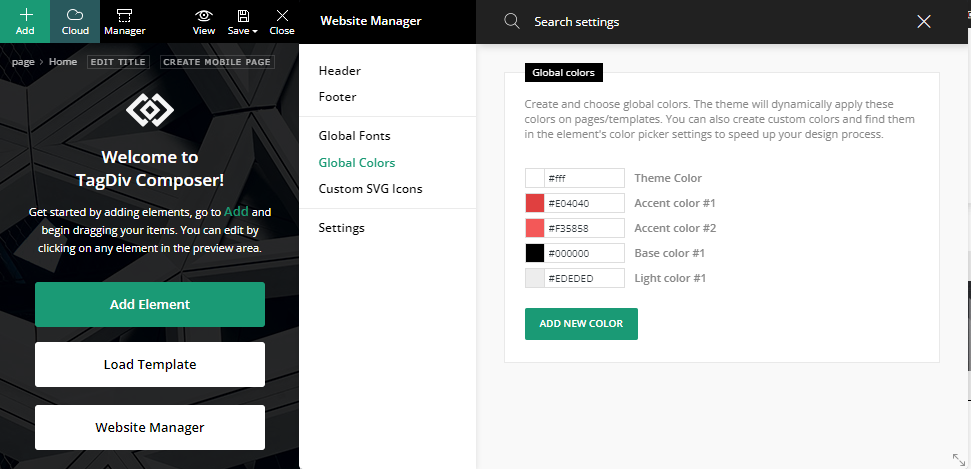Click the Welcome to TagDiv Composer heading
The height and width of the screenshot is (469, 971).
(150, 169)
